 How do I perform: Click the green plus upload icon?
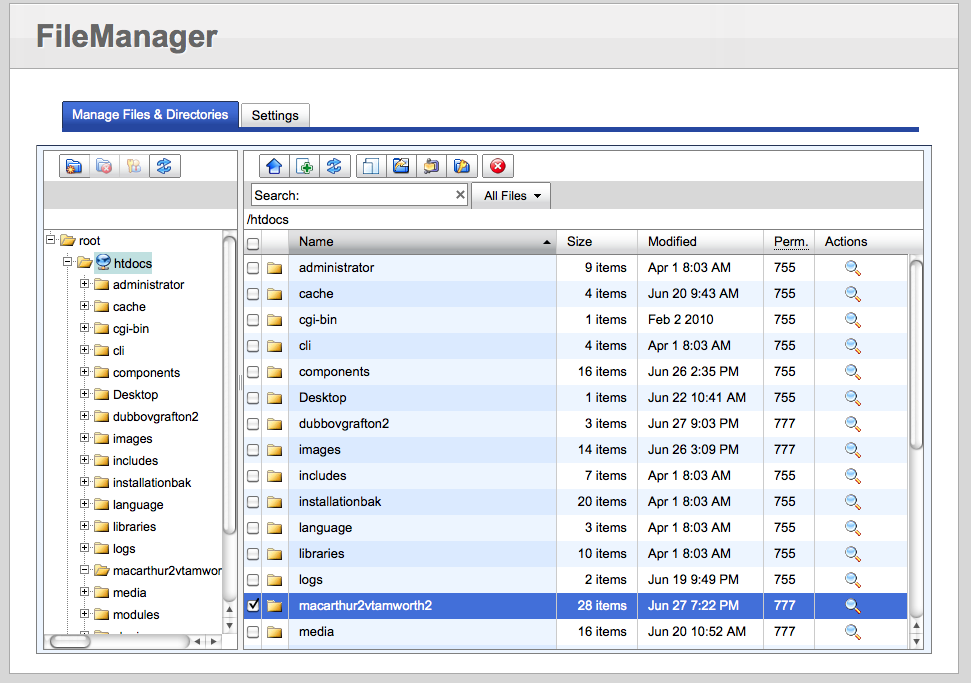click(305, 166)
